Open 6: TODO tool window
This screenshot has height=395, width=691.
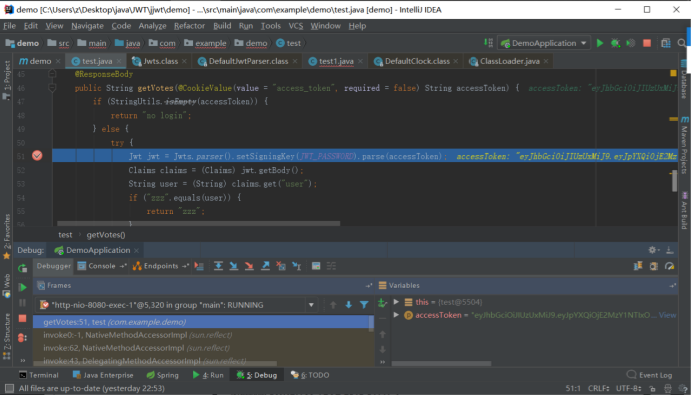(x=310, y=375)
